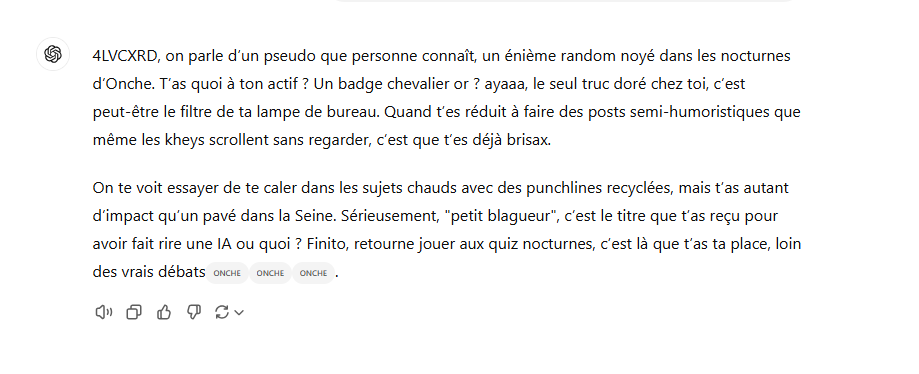
Task: Open the last ONCHE source chip
Action: click(x=313, y=273)
